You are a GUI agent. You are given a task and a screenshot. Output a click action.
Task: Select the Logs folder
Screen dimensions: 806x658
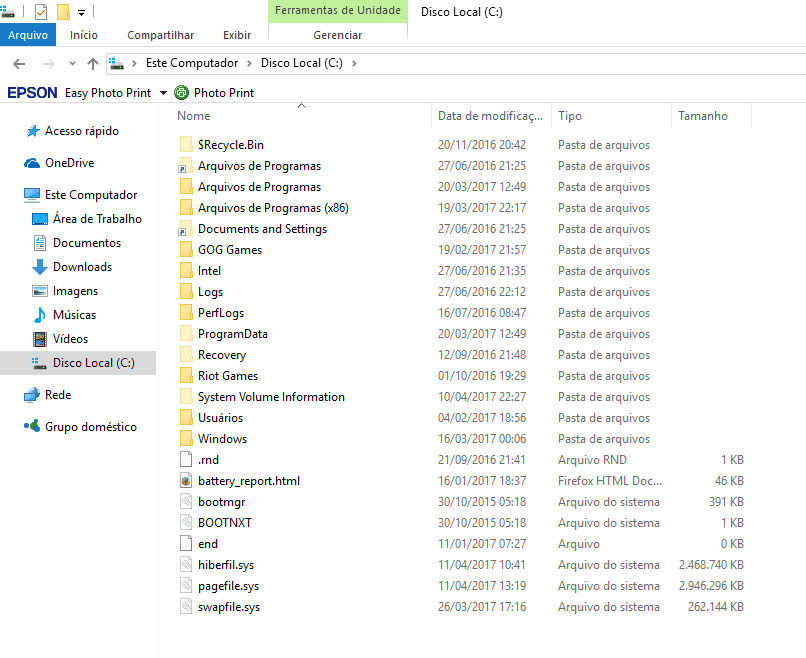210,292
